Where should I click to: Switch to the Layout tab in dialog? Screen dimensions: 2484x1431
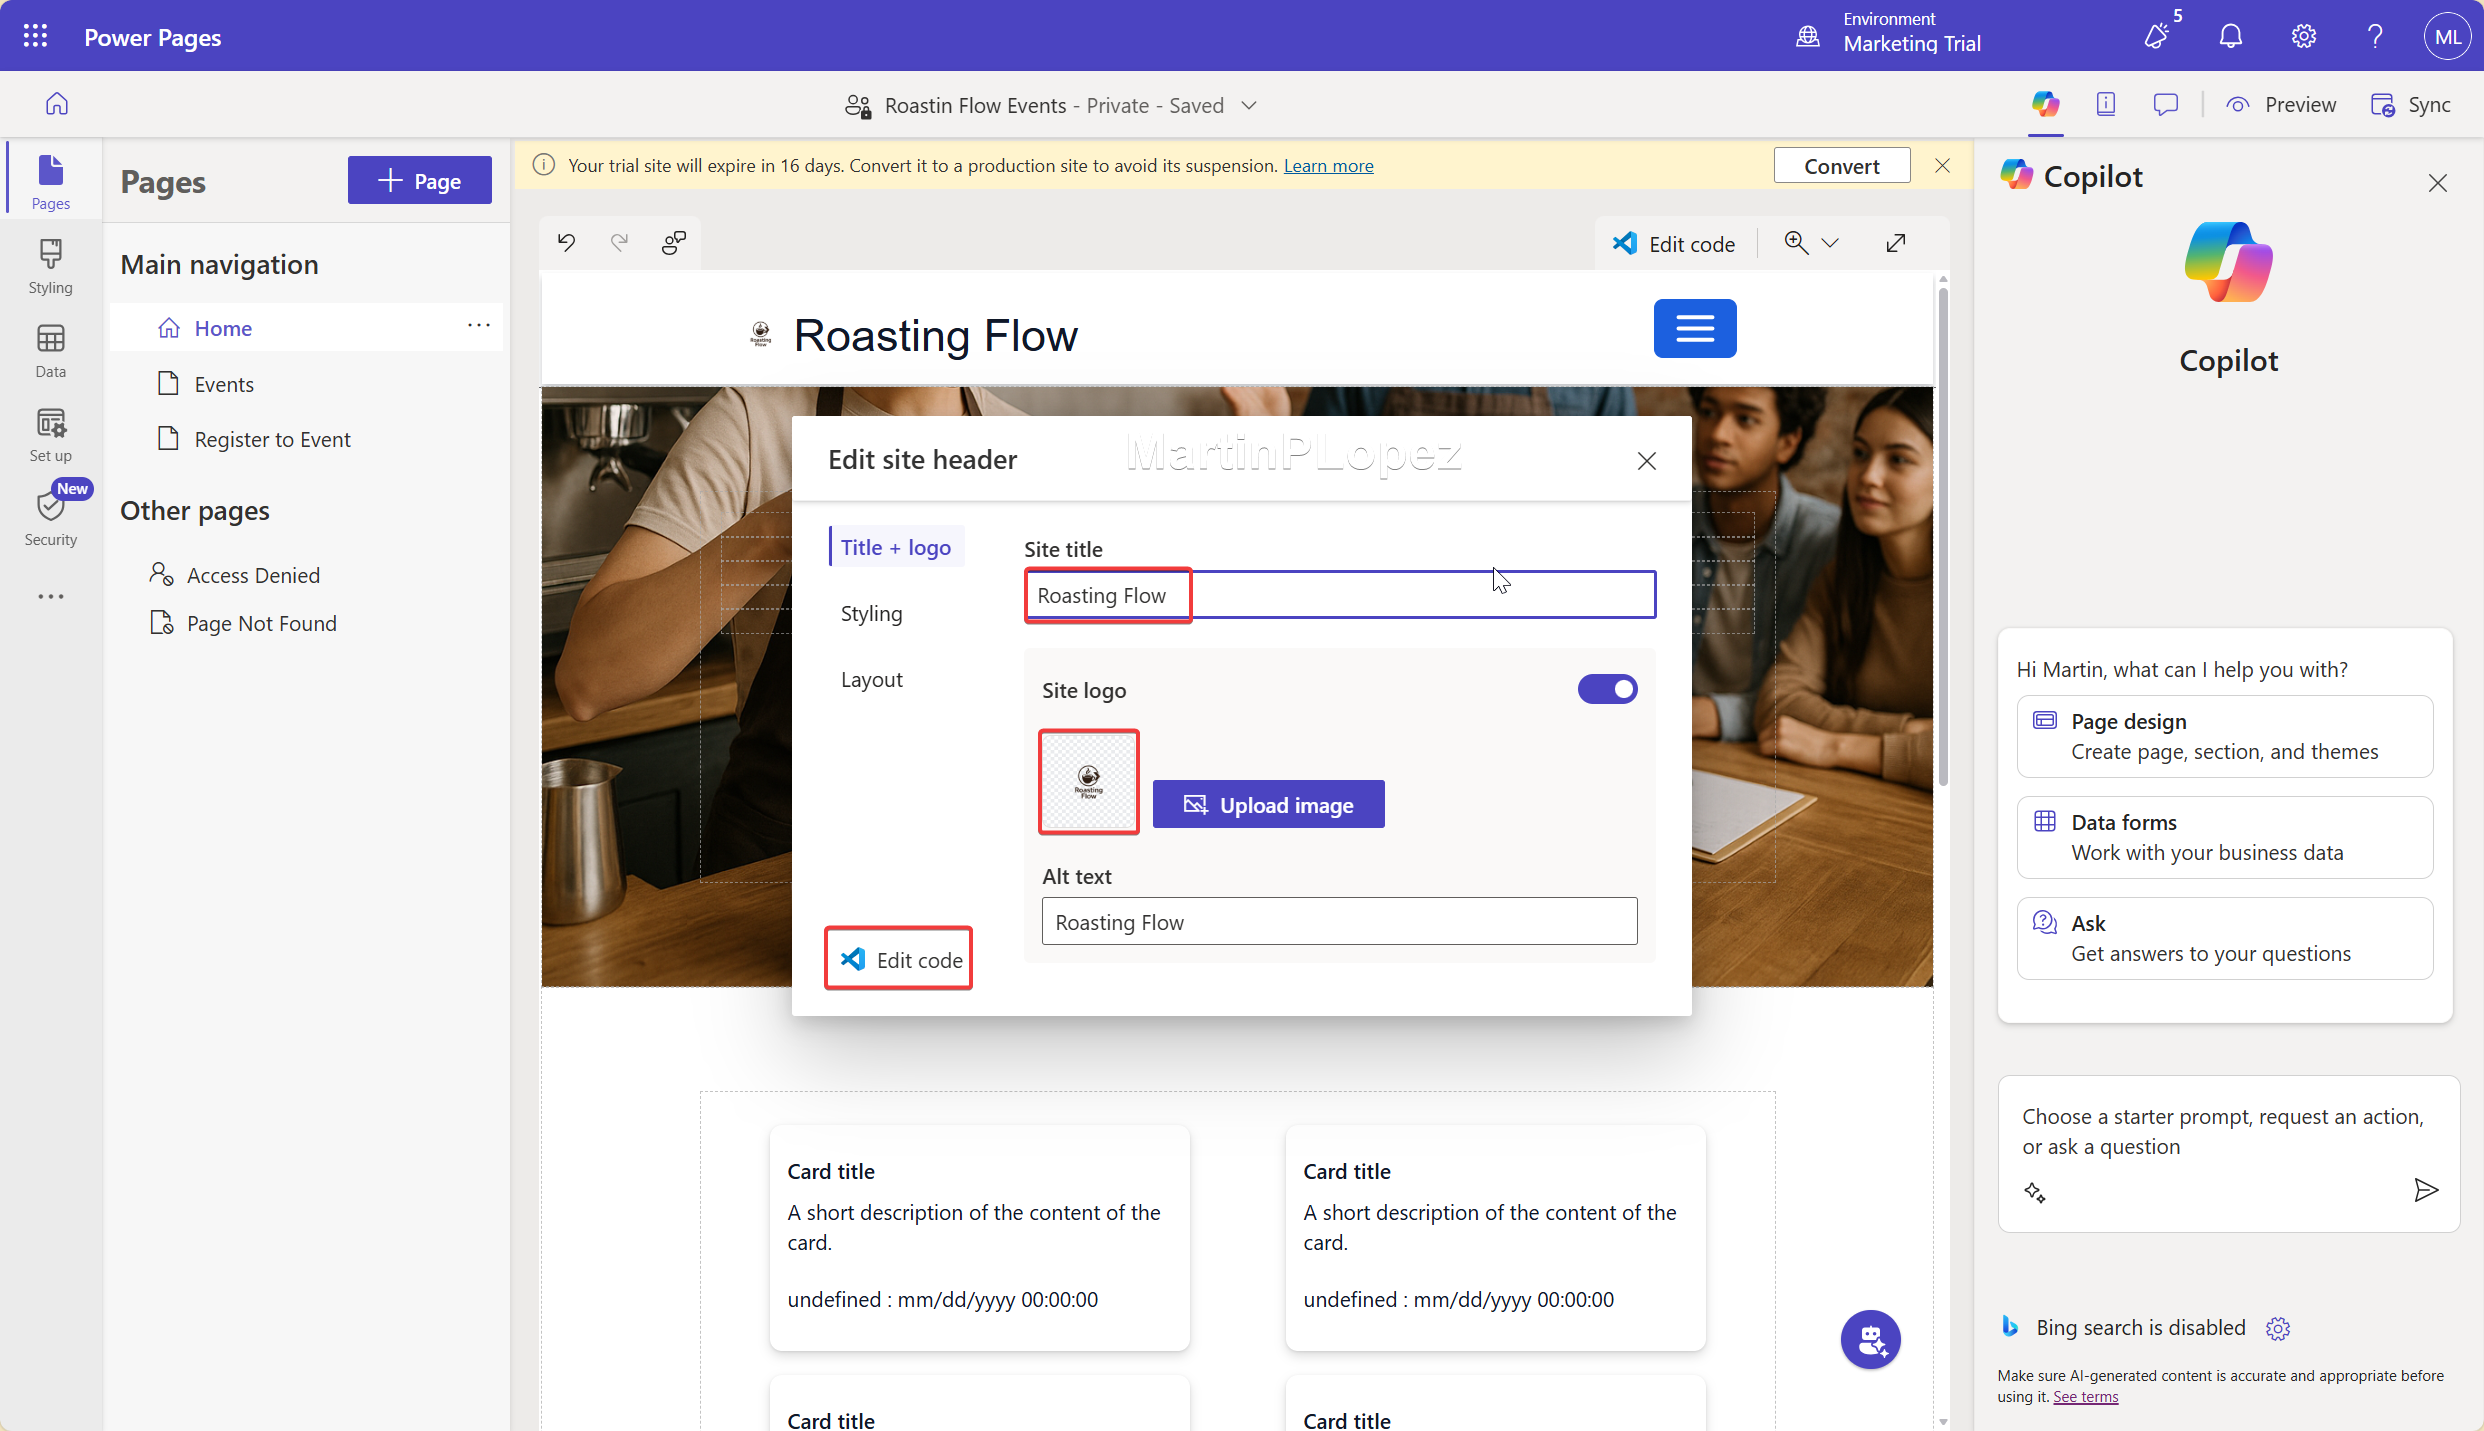click(871, 679)
